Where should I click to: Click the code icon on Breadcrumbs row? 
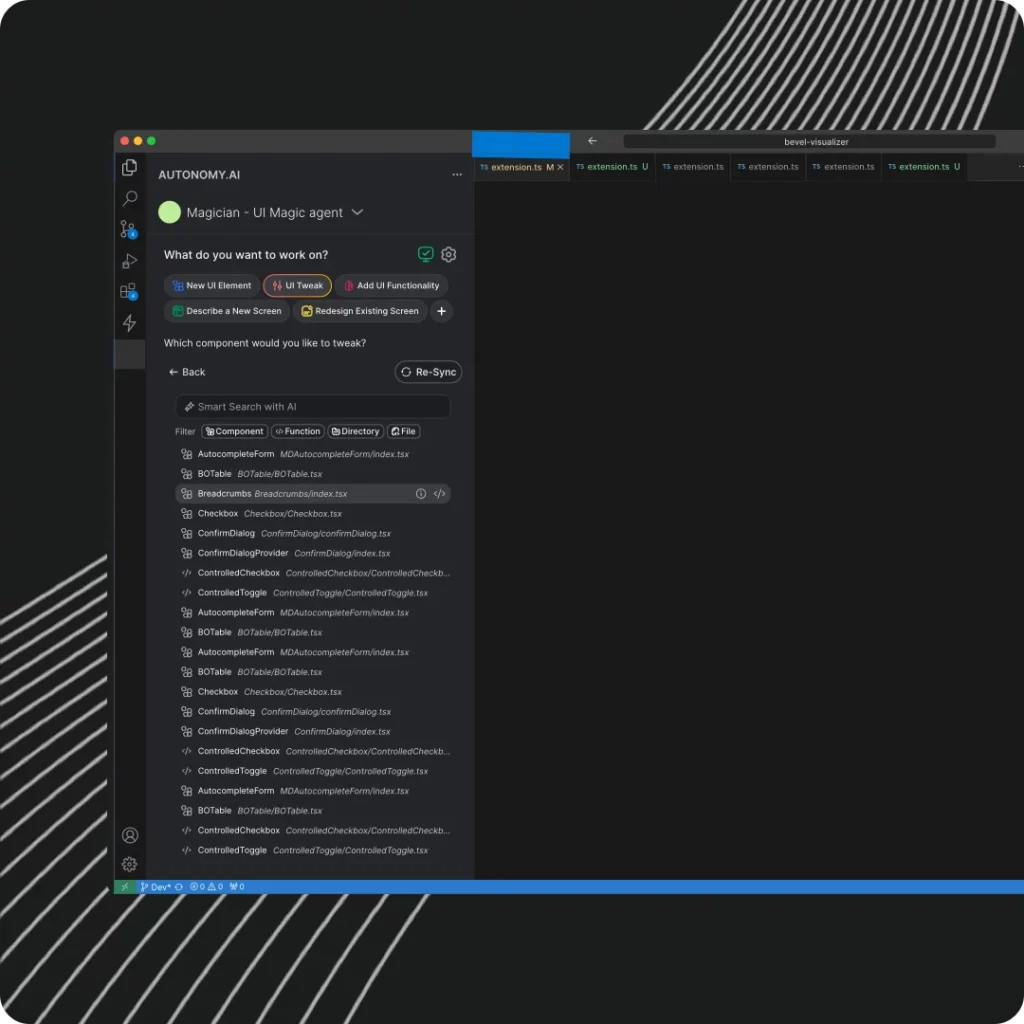pos(439,494)
